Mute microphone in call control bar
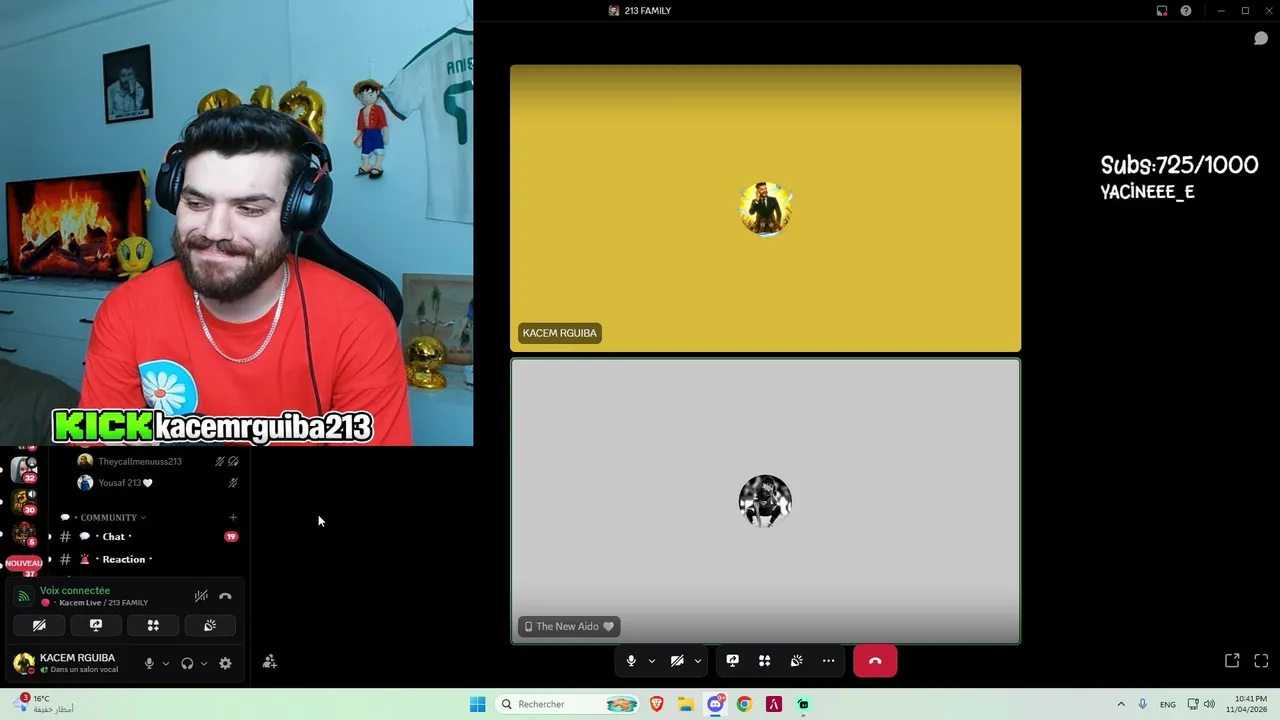This screenshot has width=1280, height=720. [x=631, y=661]
